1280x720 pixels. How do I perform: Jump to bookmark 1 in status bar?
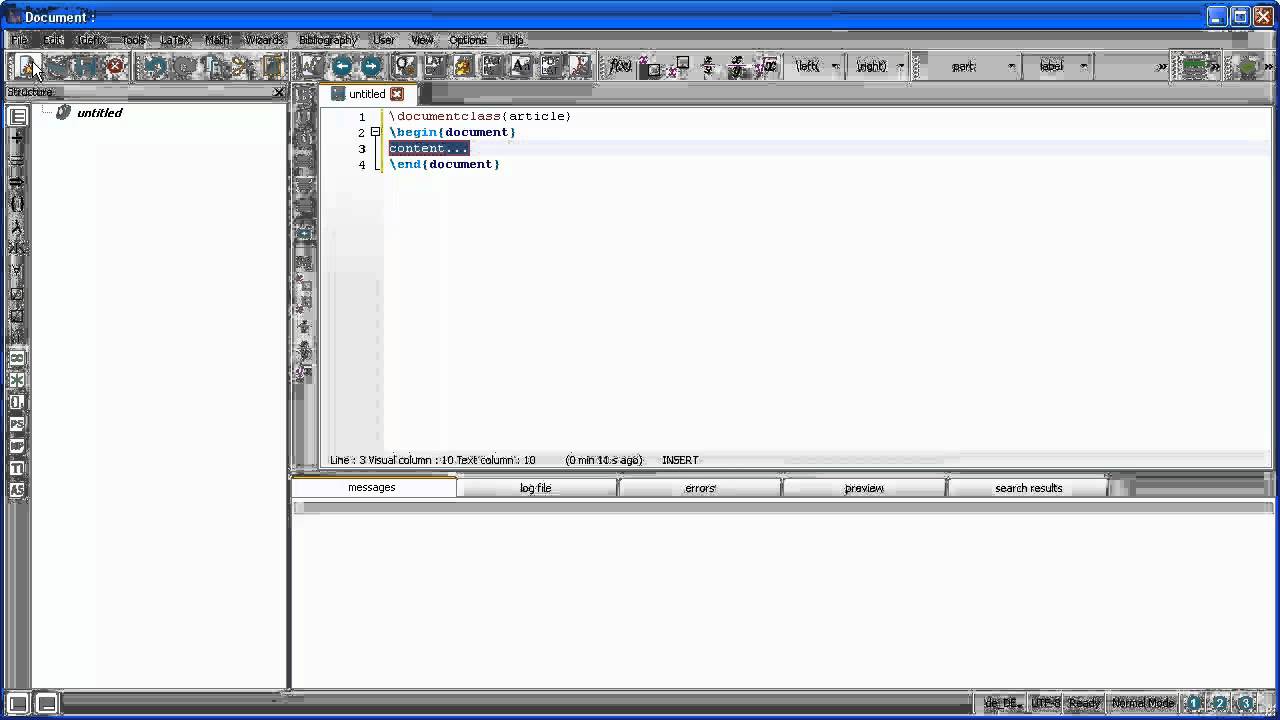tap(1194, 703)
